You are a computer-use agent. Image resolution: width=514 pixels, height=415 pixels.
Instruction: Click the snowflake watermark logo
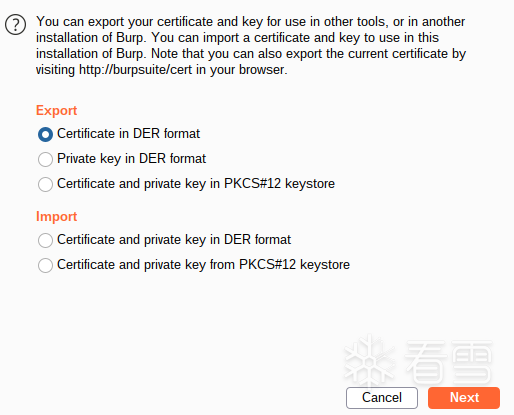[369, 362]
